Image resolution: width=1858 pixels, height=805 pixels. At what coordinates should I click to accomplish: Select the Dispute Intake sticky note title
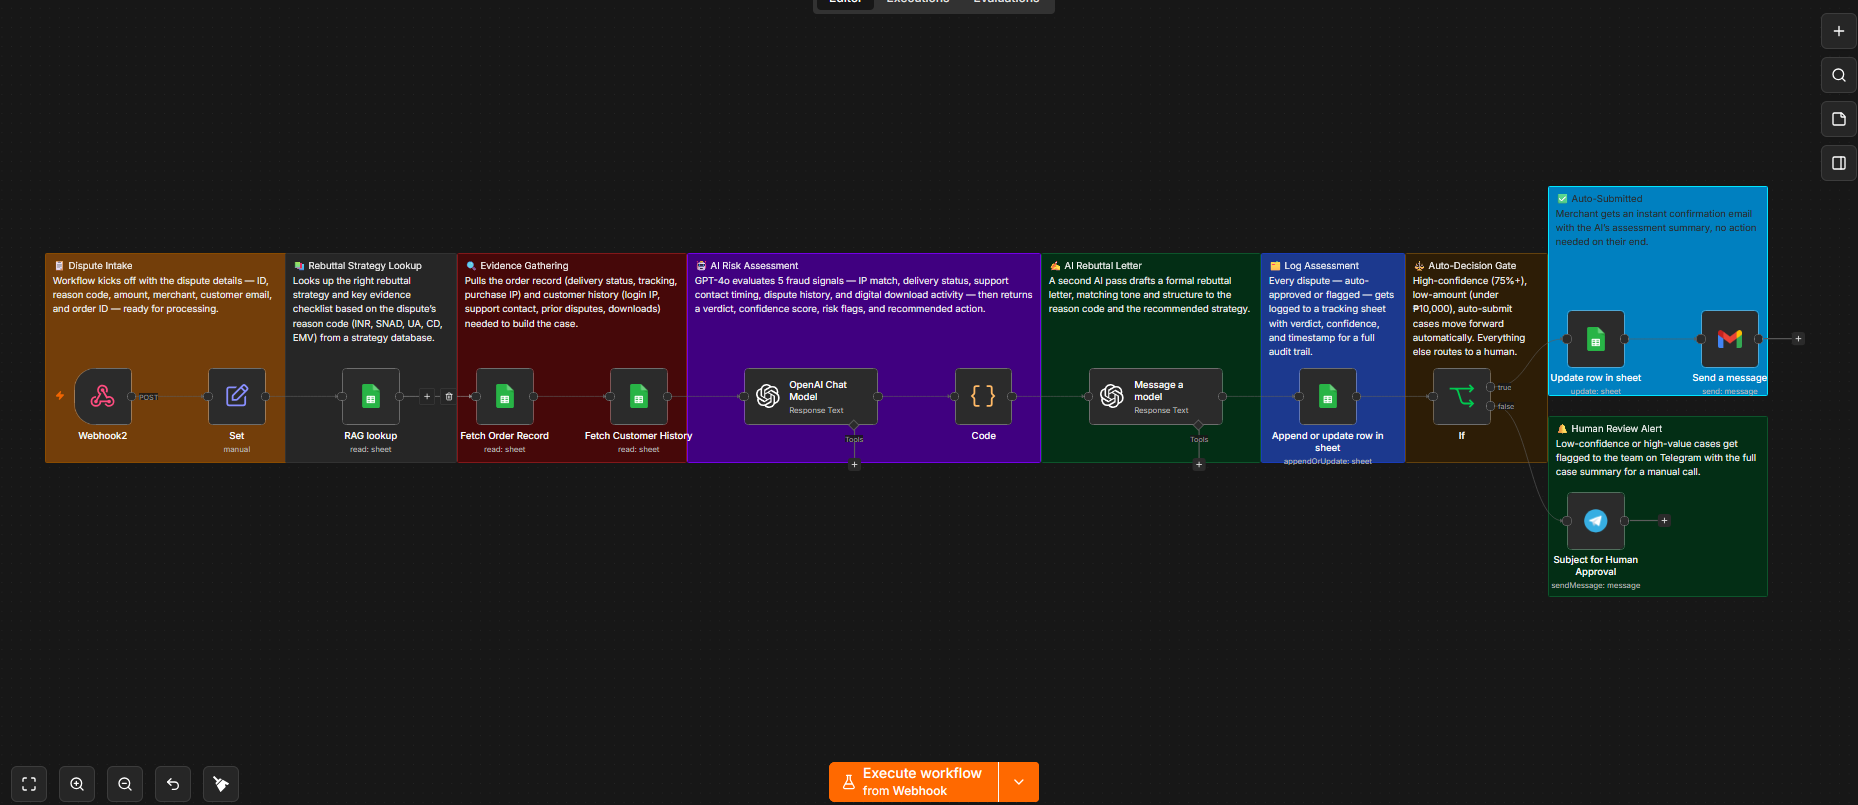pos(100,266)
